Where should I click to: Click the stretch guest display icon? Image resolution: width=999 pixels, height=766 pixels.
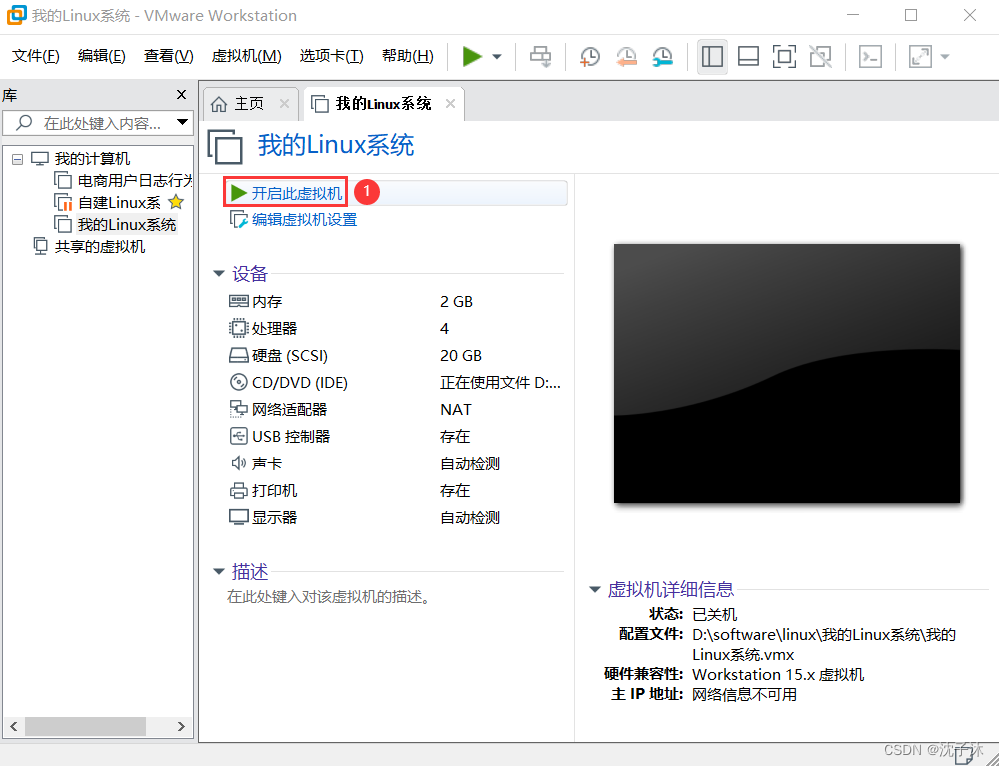[920, 56]
